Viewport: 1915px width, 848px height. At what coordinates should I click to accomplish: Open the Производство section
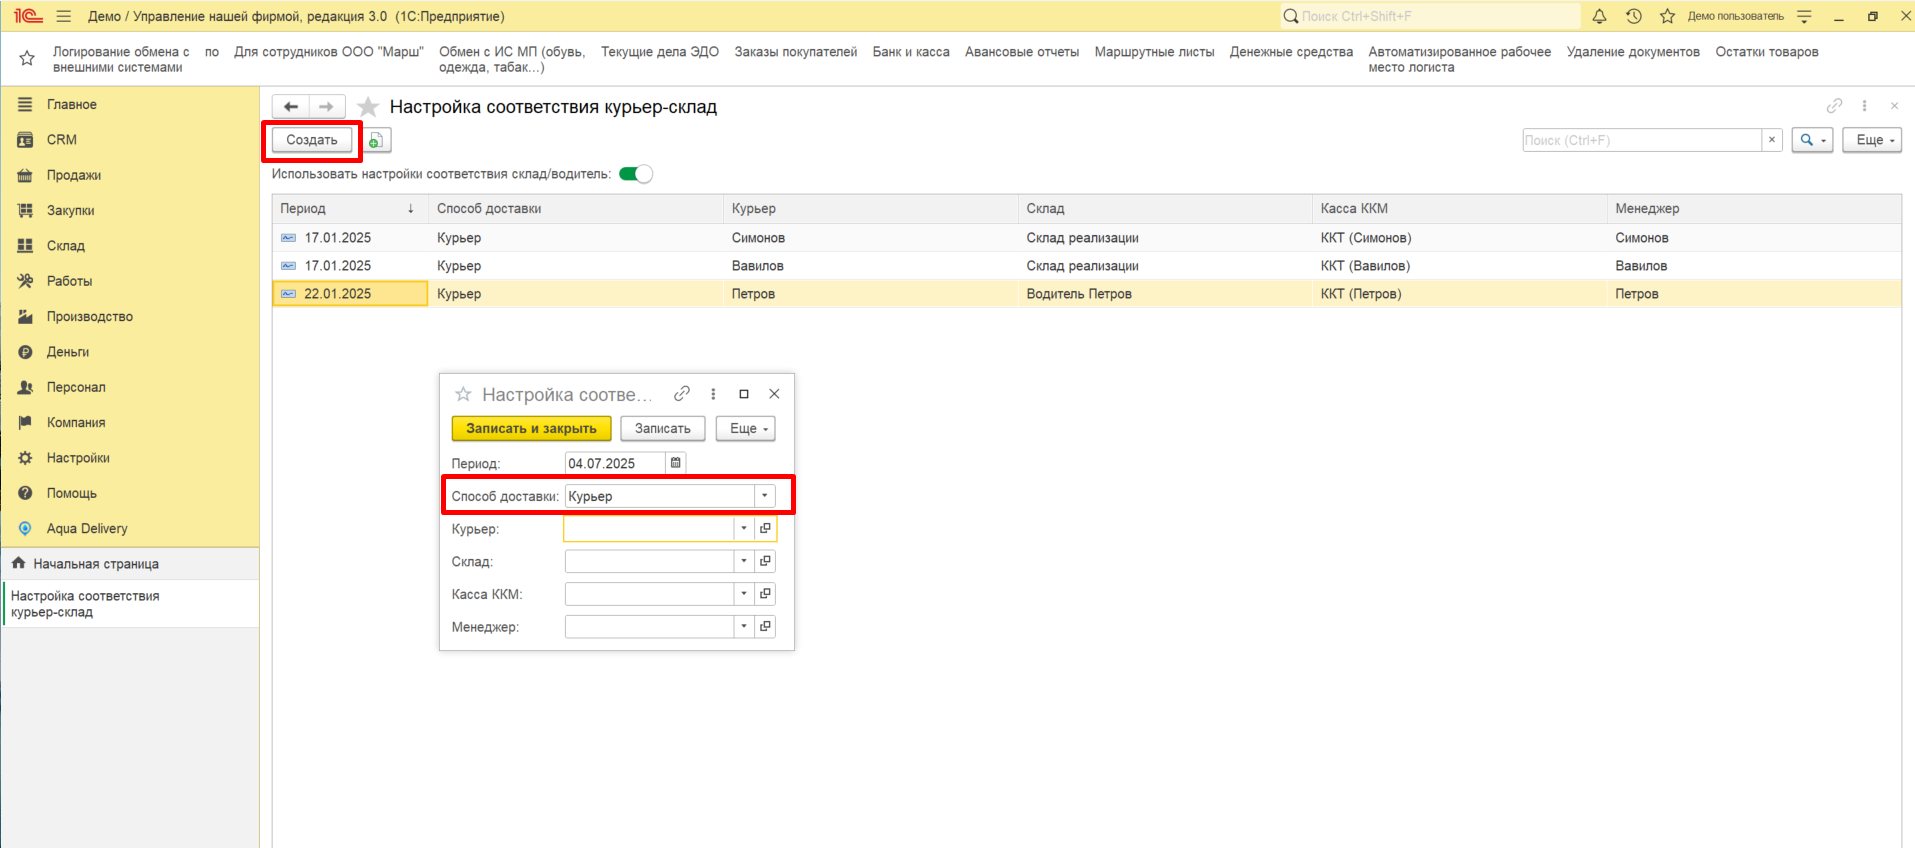(90, 317)
